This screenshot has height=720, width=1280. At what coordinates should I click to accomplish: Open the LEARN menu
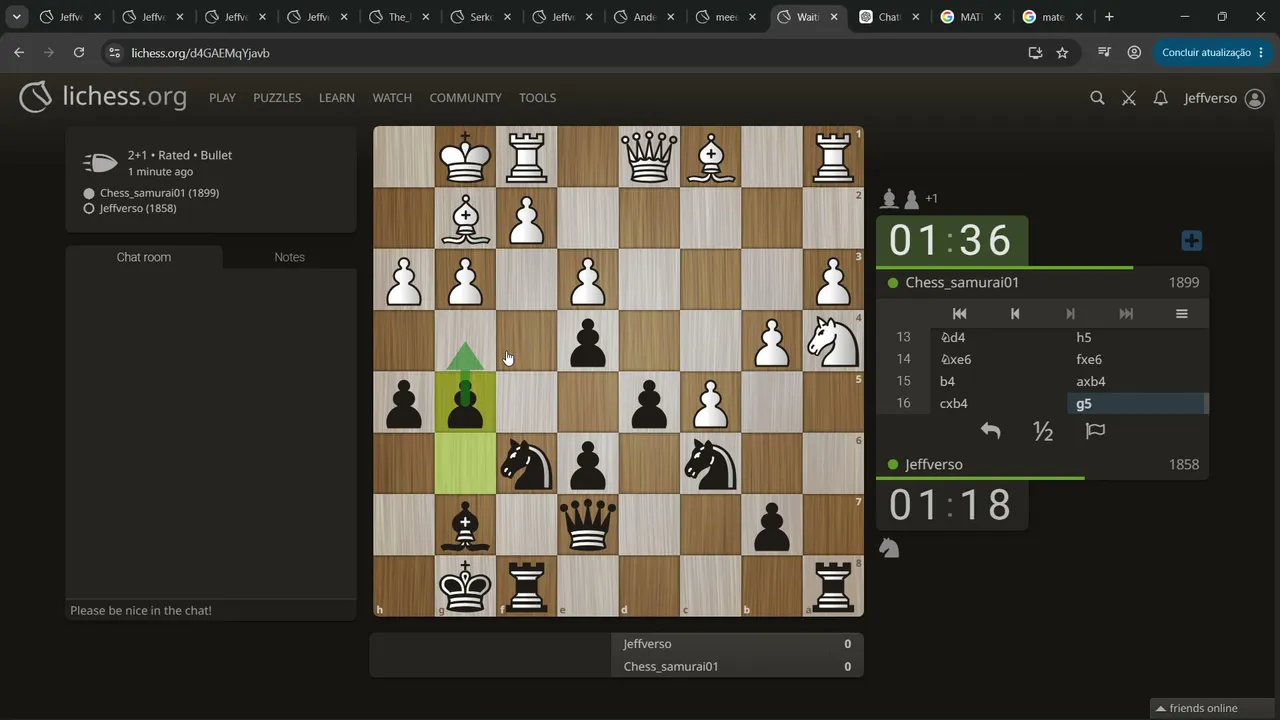click(337, 98)
